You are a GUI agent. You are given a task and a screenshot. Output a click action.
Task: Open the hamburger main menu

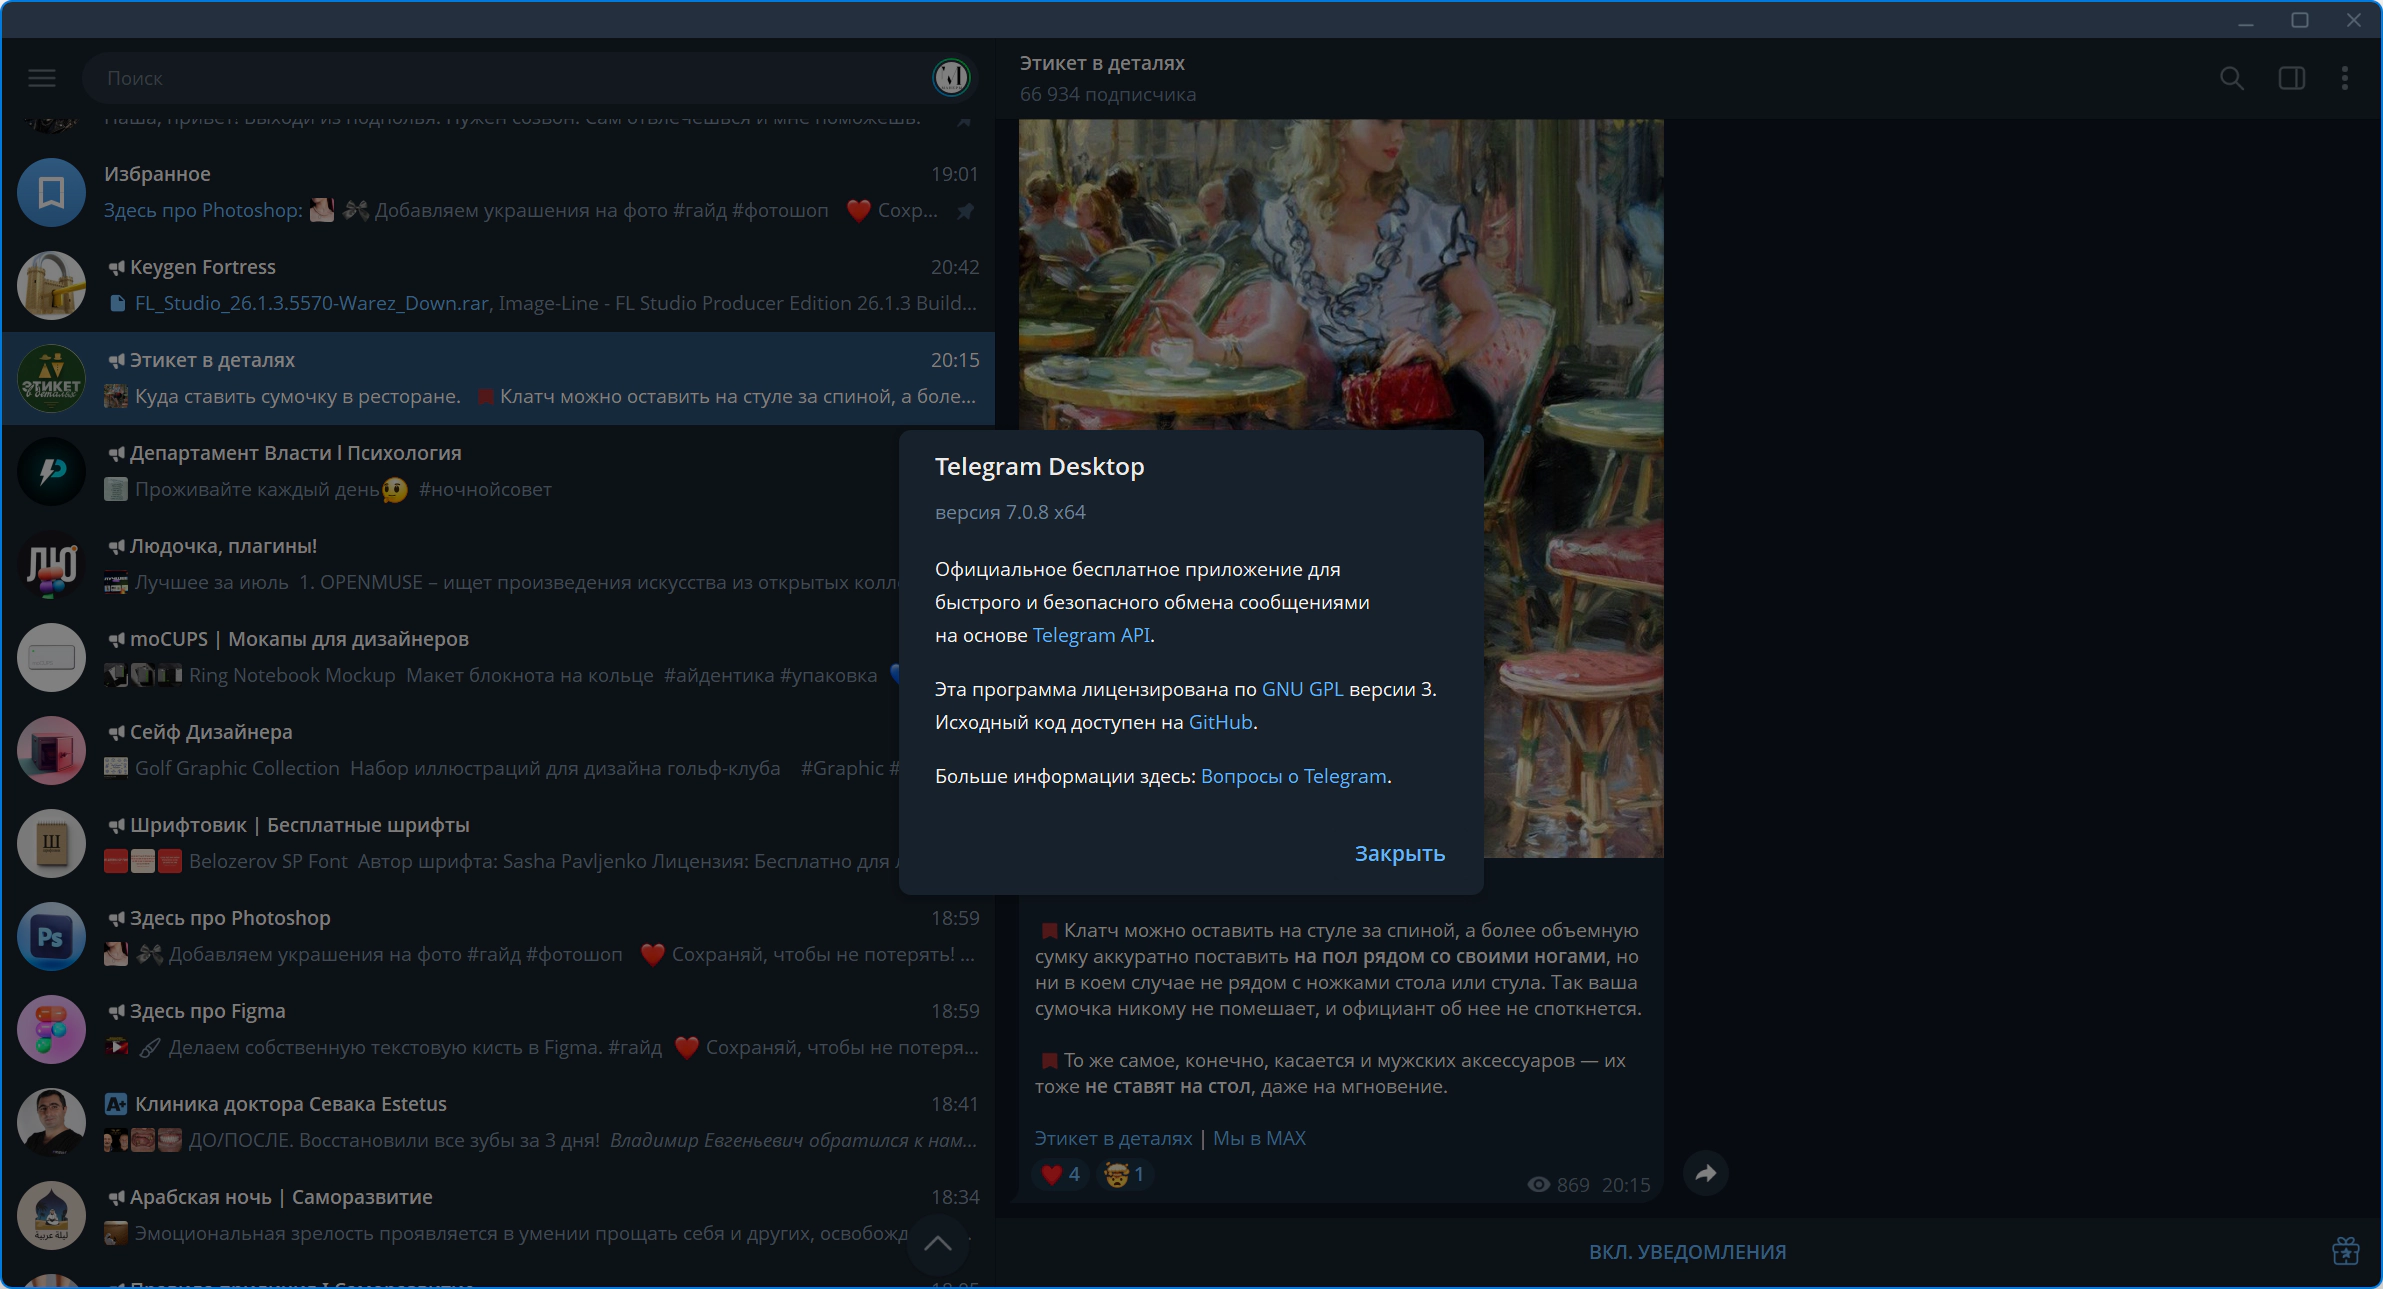tap(42, 78)
